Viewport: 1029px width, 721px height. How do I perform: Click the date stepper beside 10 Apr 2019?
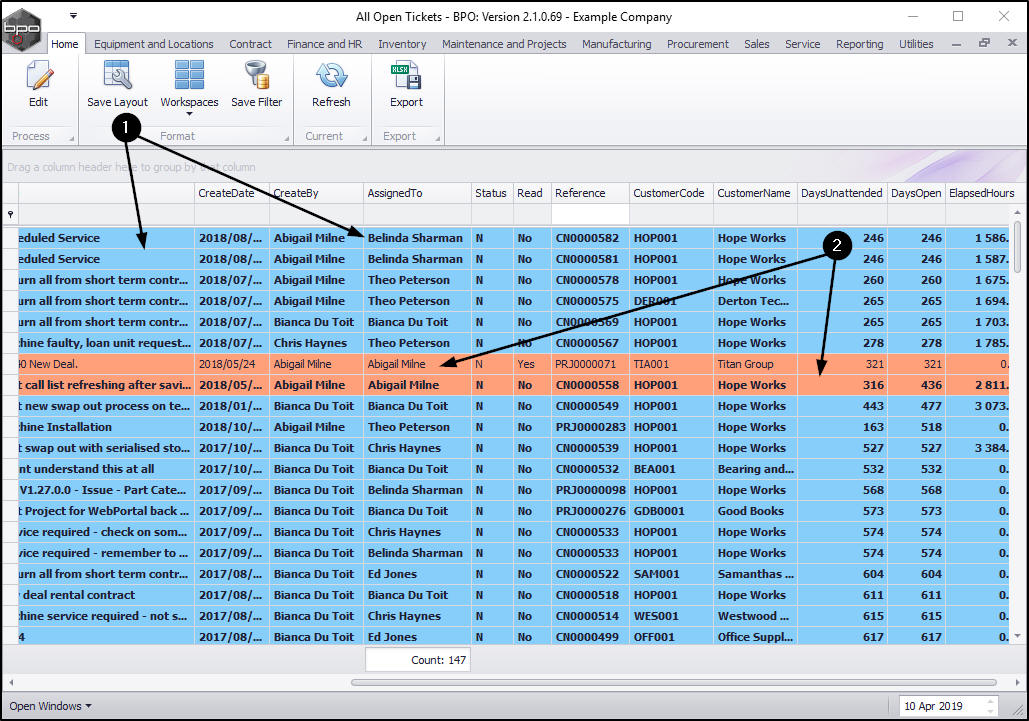[990, 706]
